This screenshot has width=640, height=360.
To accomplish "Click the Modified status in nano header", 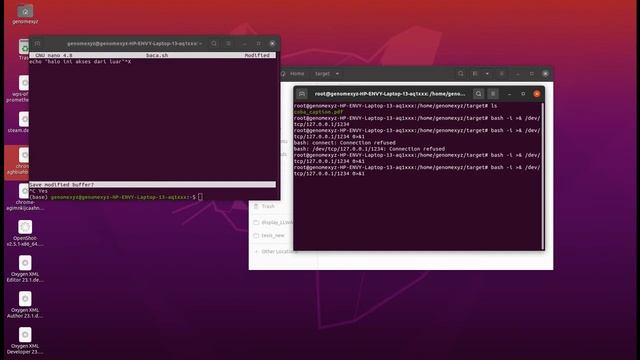I will click(x=257, y=55).
